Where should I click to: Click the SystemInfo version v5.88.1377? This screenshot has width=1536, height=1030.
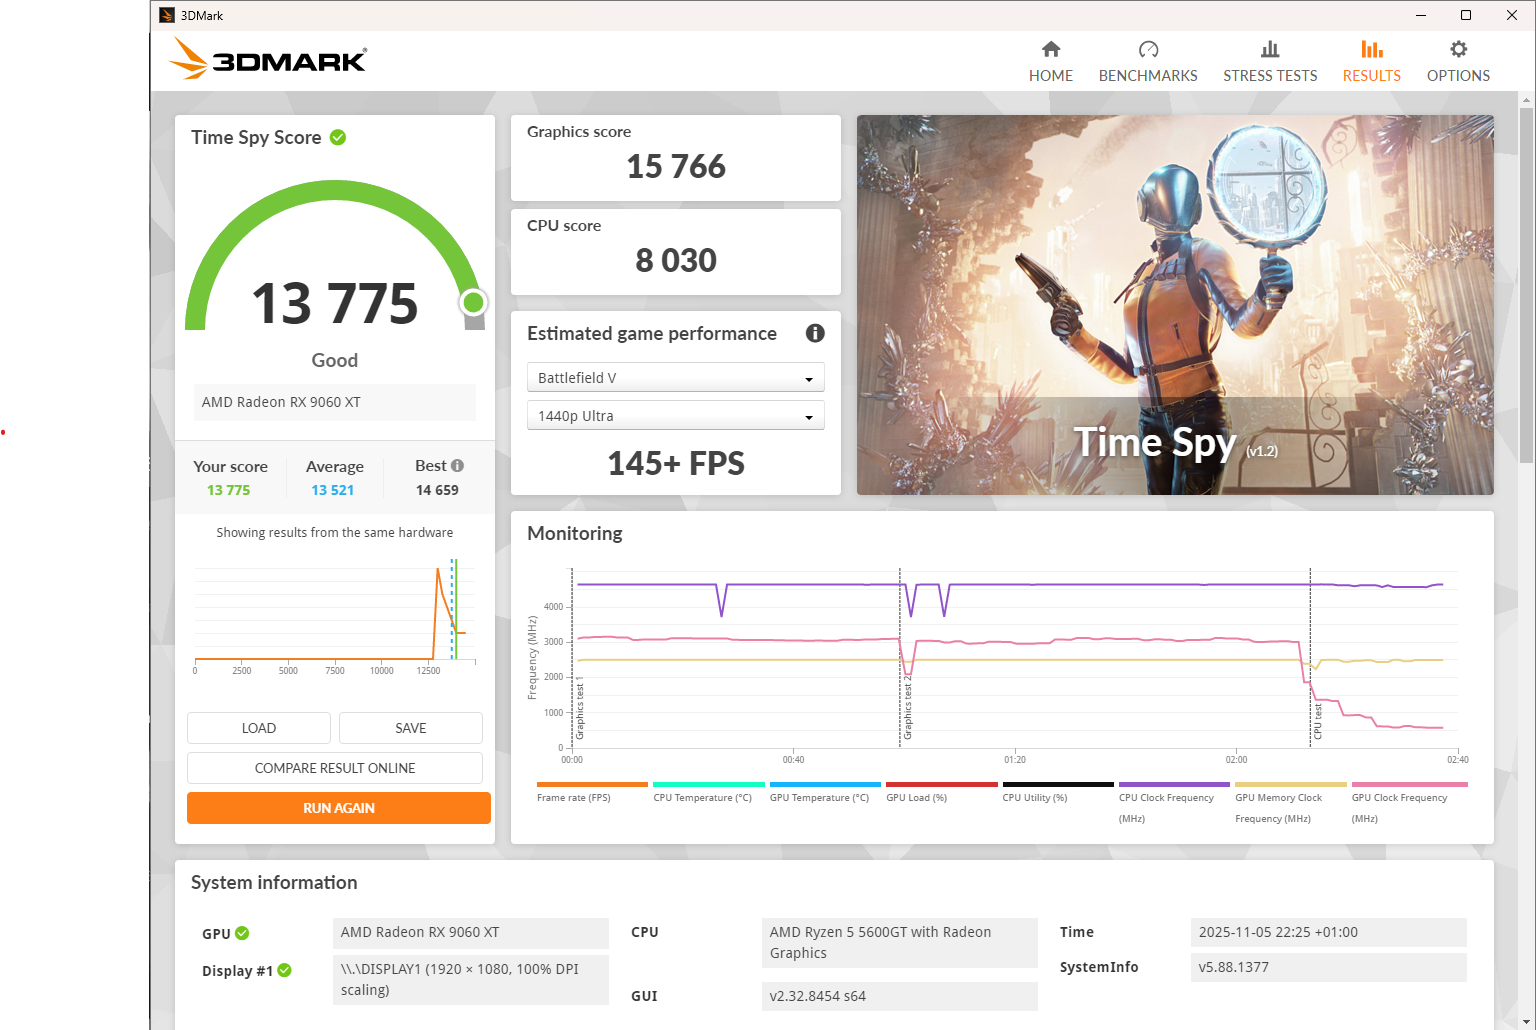click(x=1329, y=967)
